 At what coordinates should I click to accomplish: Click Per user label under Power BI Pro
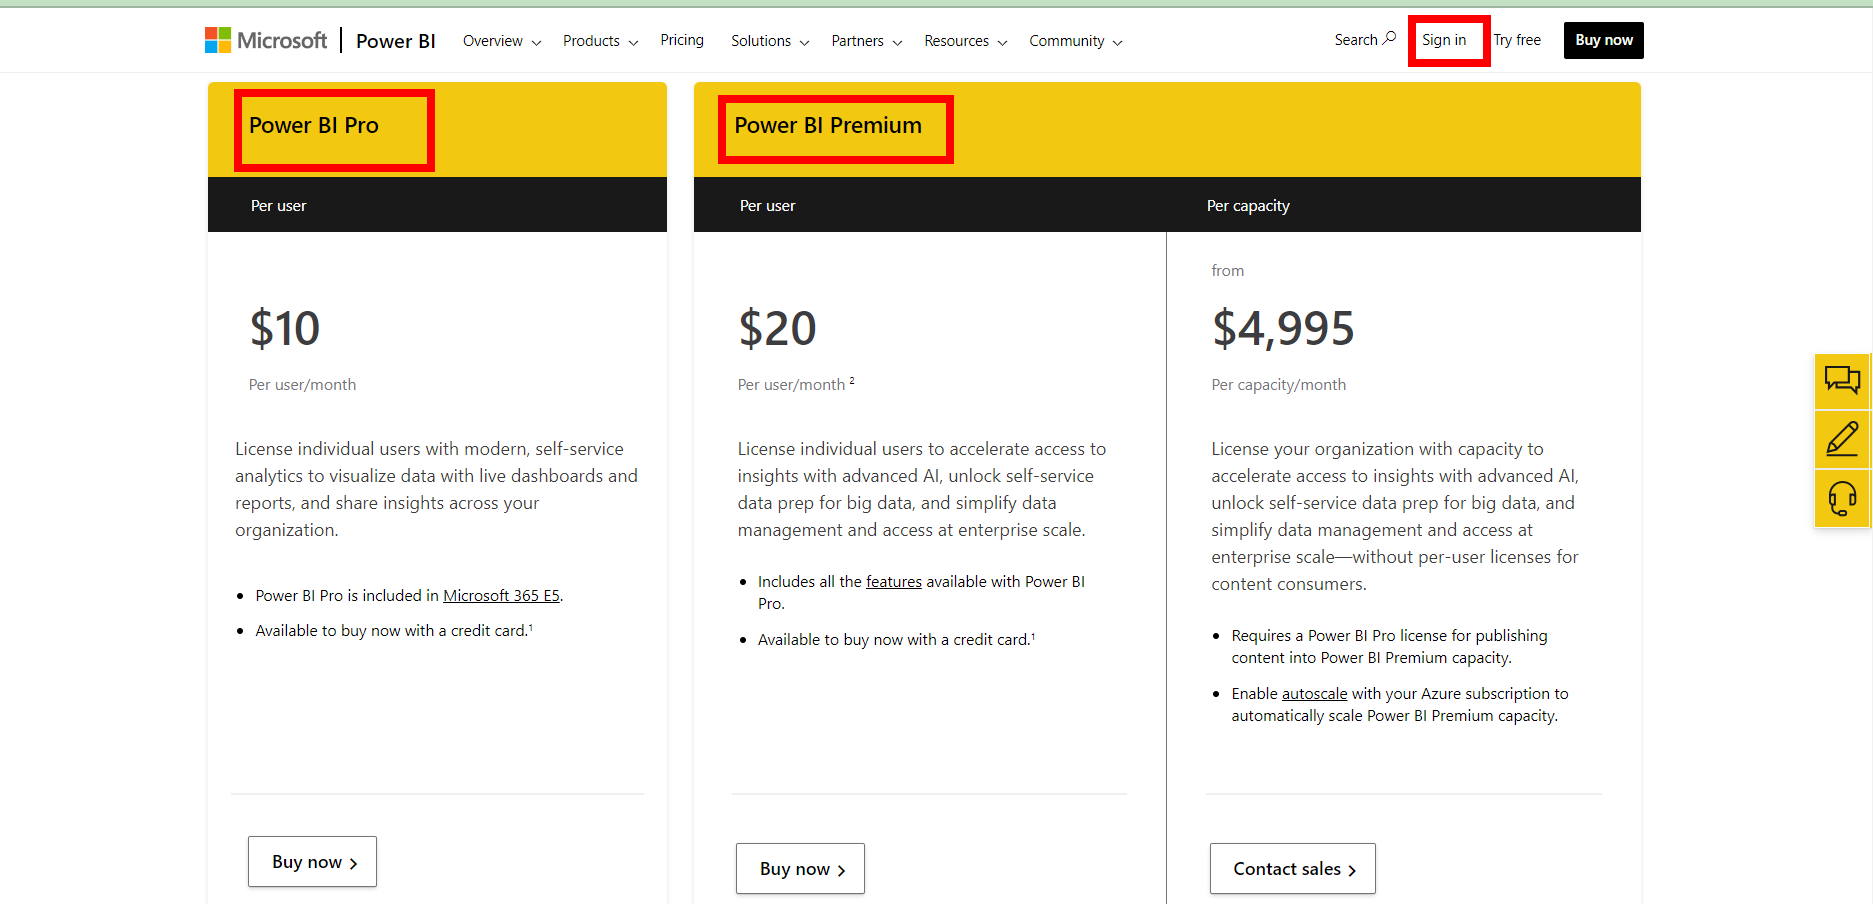278,205
